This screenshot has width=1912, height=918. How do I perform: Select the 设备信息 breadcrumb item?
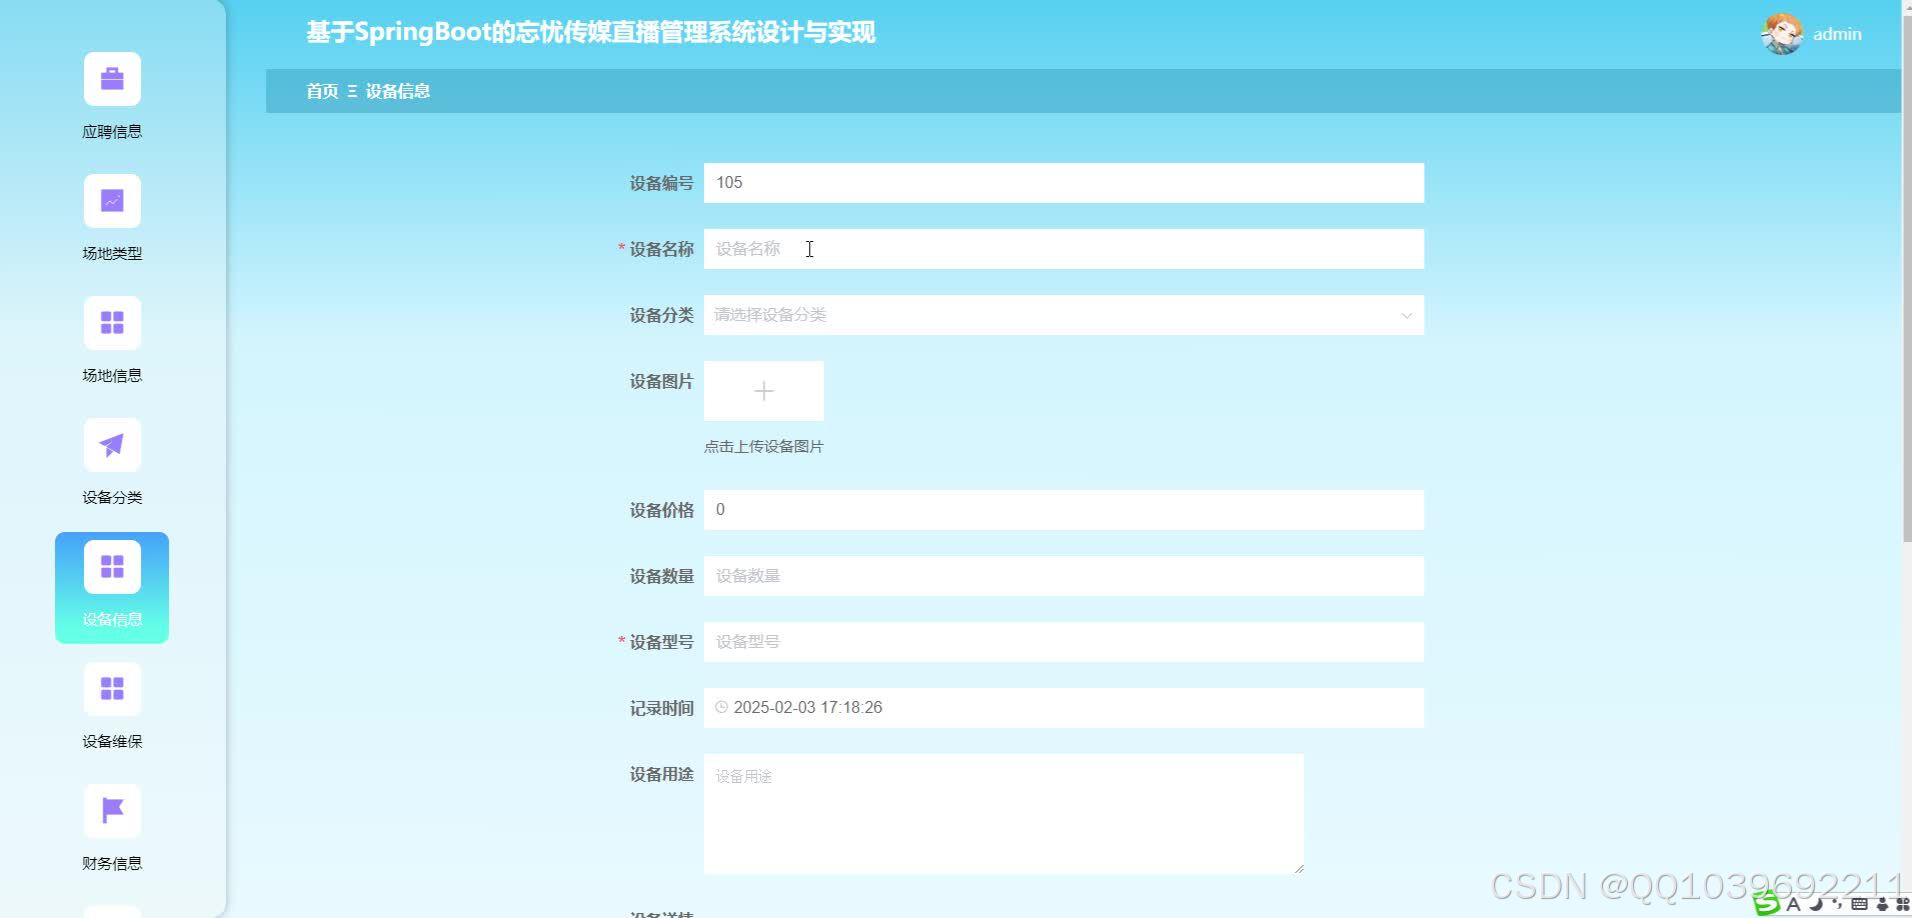[398, 91]
